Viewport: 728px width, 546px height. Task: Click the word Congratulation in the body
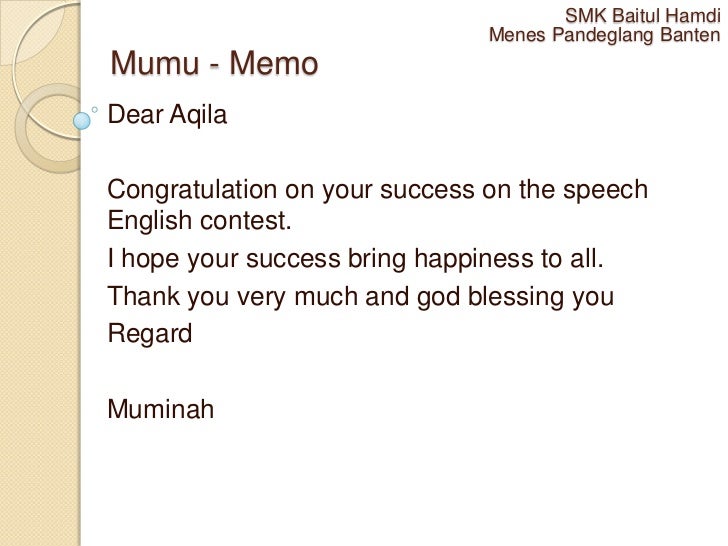[192, 190]
